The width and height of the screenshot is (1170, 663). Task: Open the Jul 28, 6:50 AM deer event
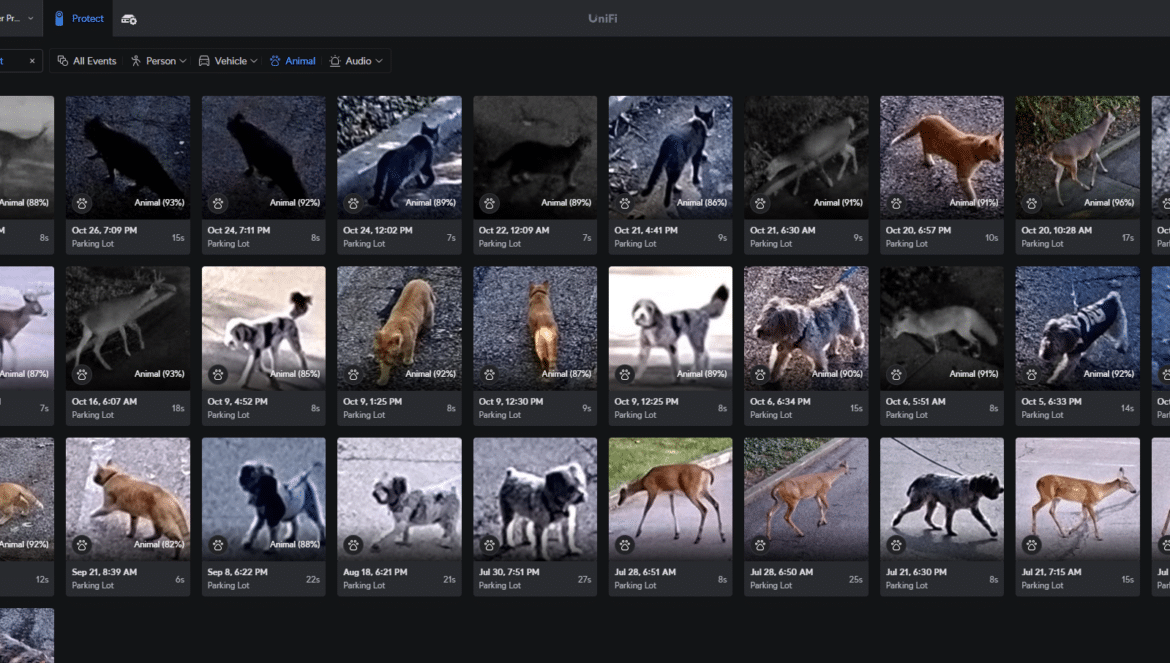806,499
